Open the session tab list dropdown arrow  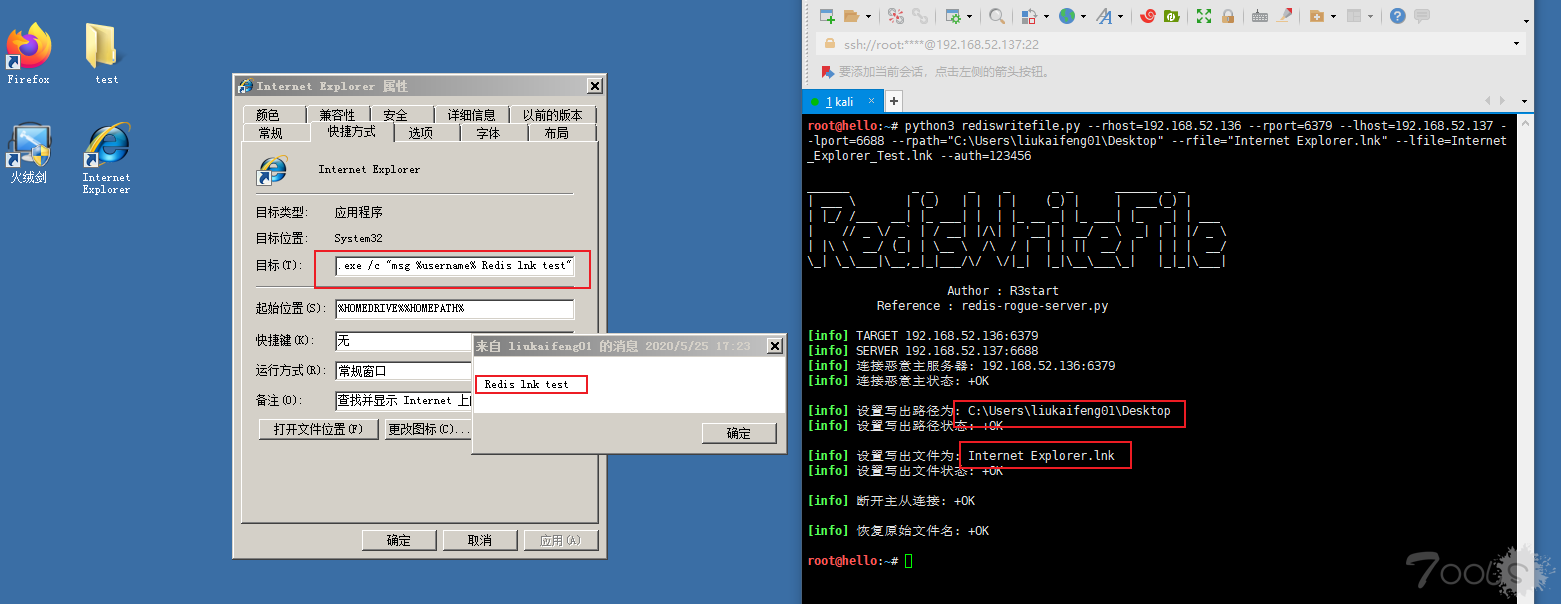(x=1524, y=101)
